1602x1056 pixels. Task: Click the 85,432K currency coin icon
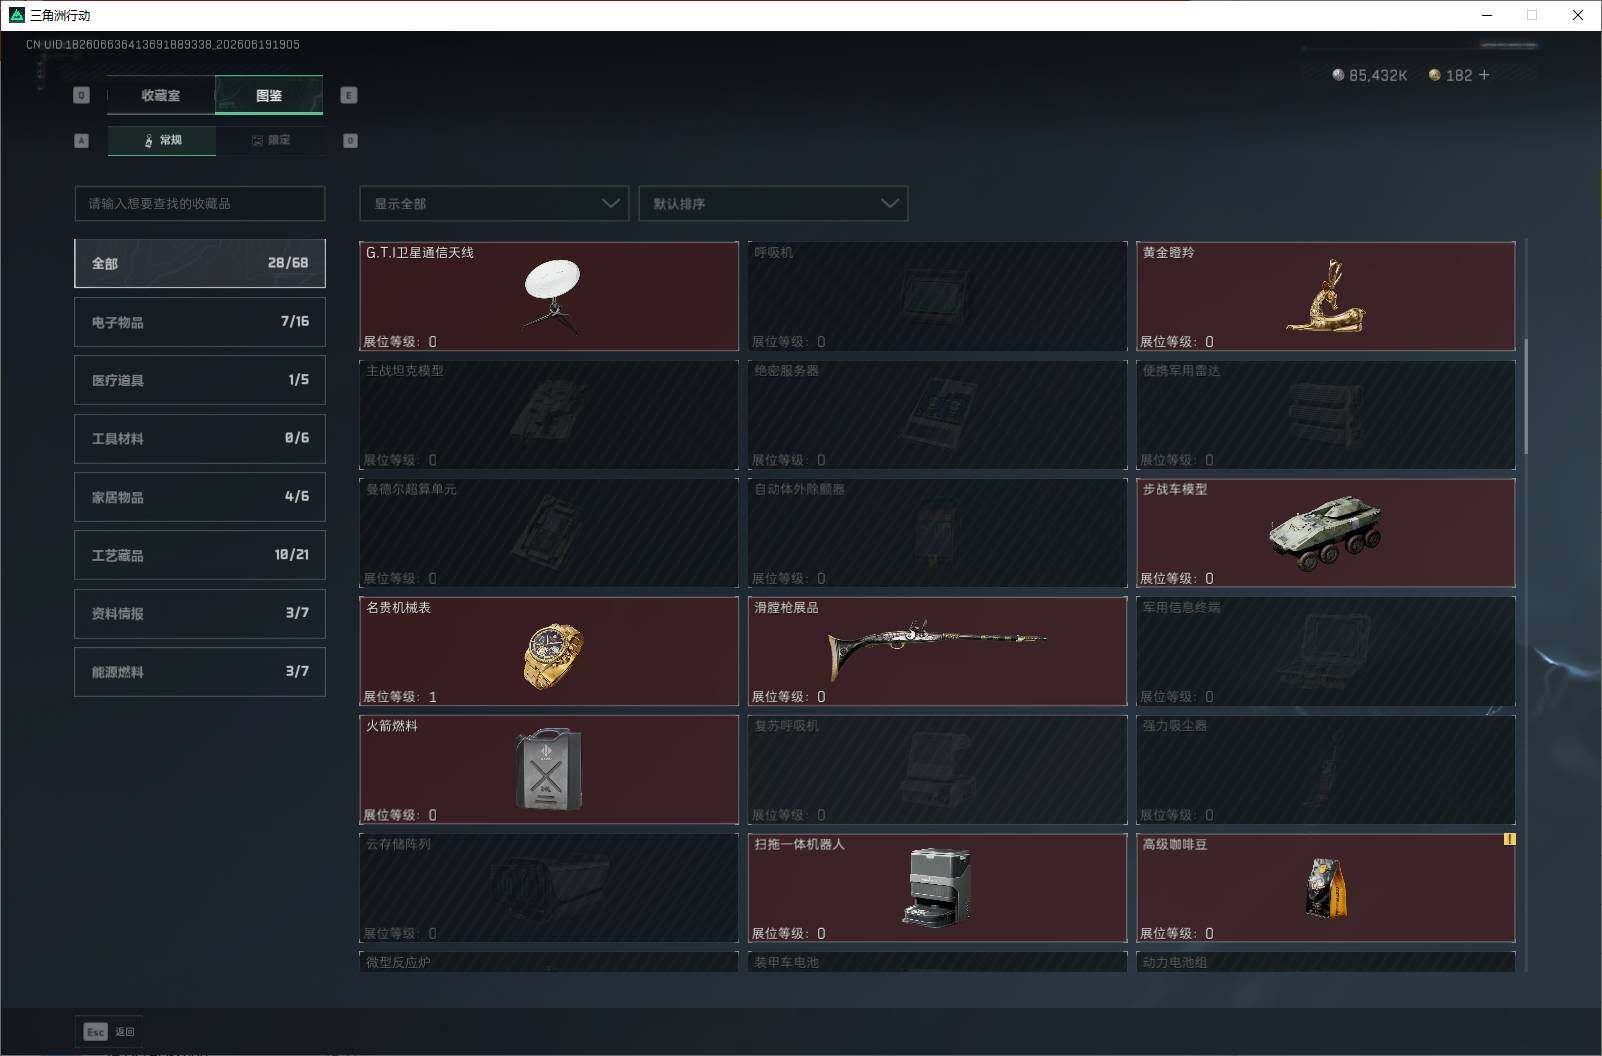point(1338,75)
